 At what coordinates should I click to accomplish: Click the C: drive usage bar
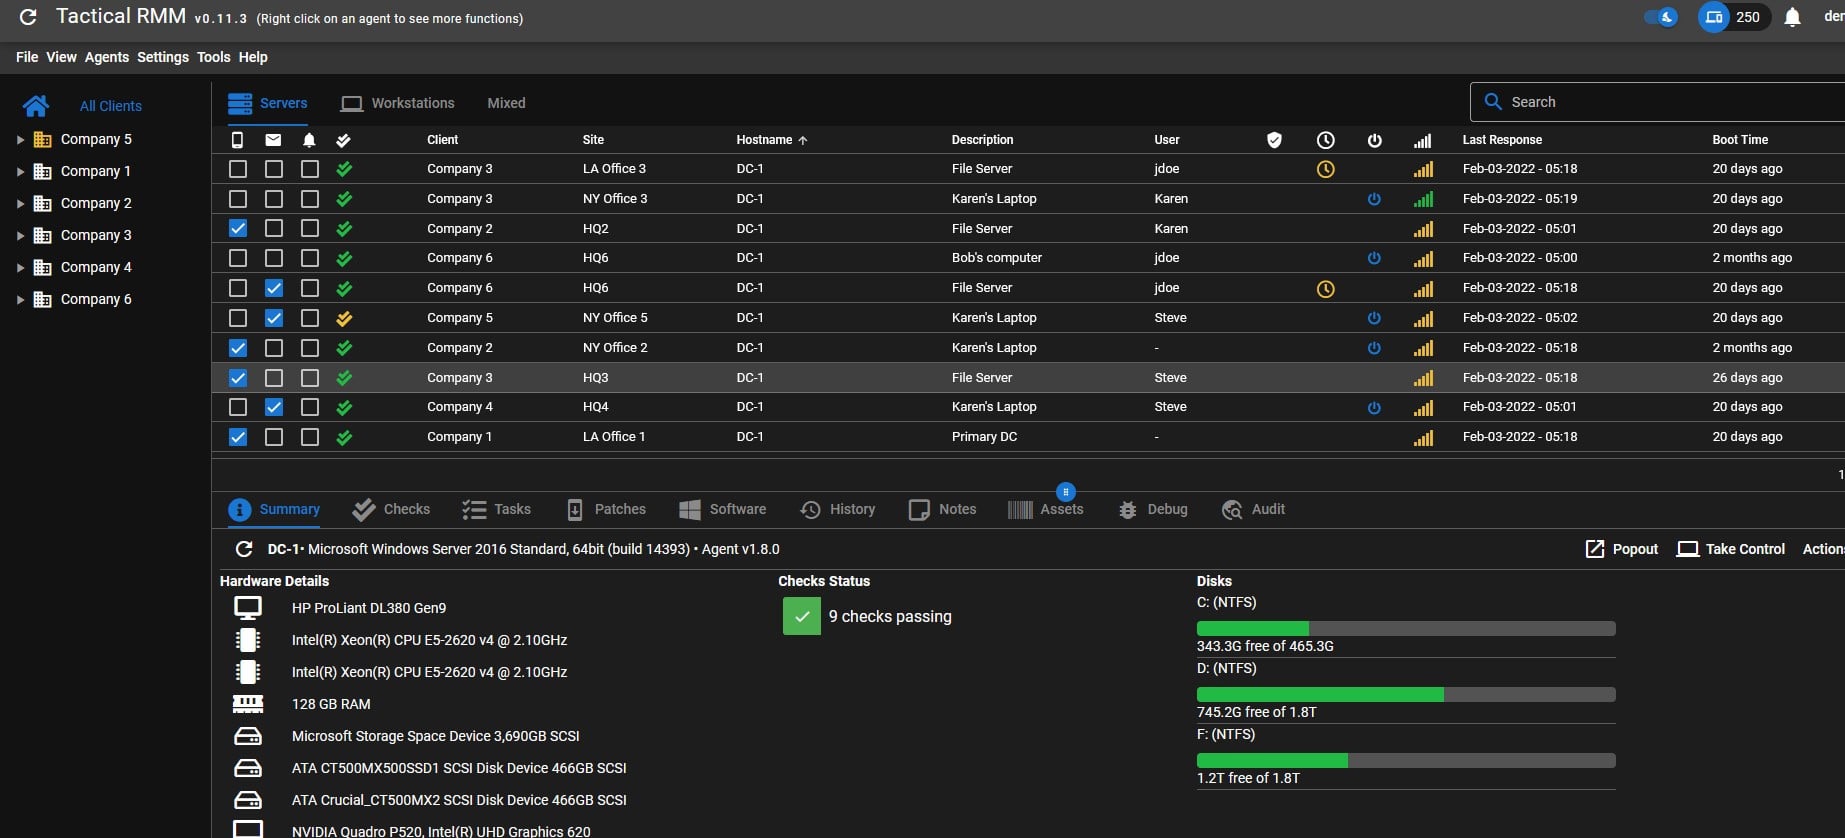(x=1406, y=628)
